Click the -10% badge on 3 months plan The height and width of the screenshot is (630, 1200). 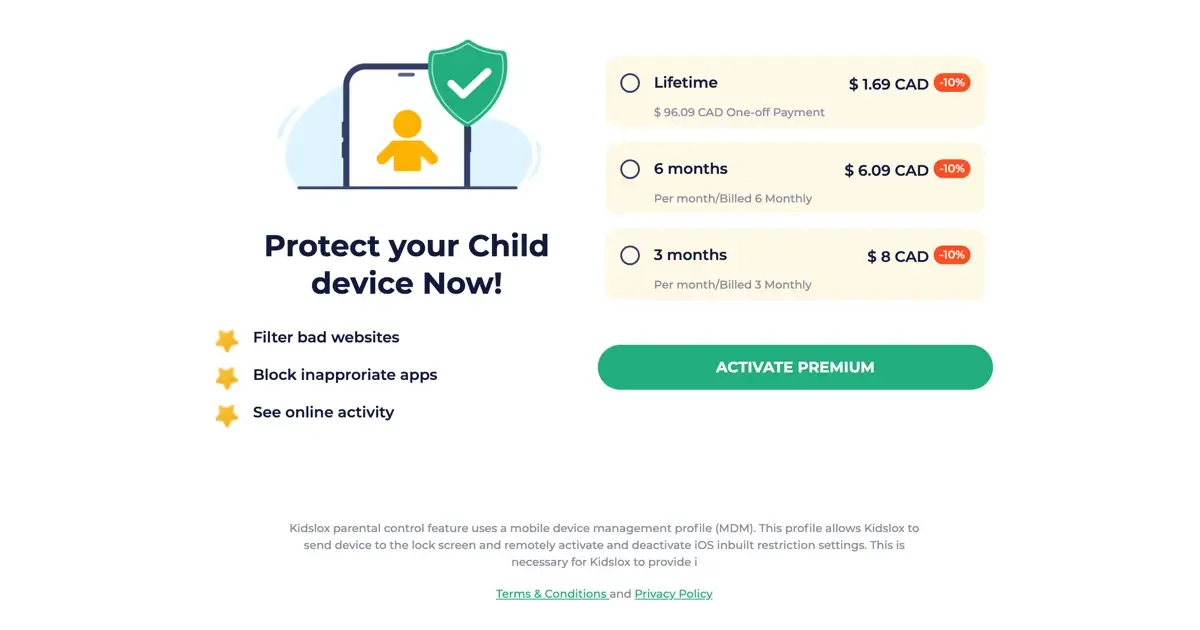(x=952, y=255)
